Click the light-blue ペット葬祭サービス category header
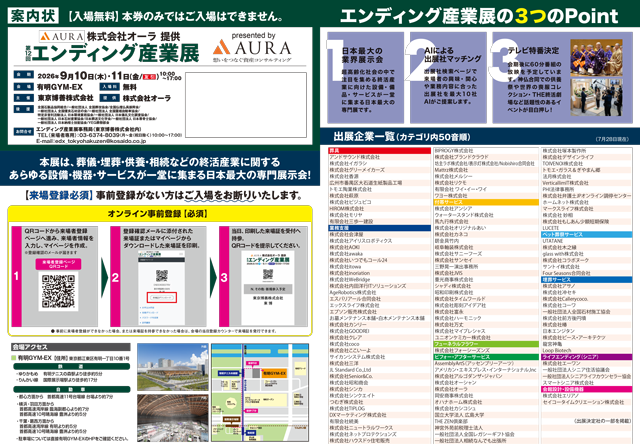Image resolution: width=640 pixels, height=448 pixels. pyautogui.click(x=586, y=235)
